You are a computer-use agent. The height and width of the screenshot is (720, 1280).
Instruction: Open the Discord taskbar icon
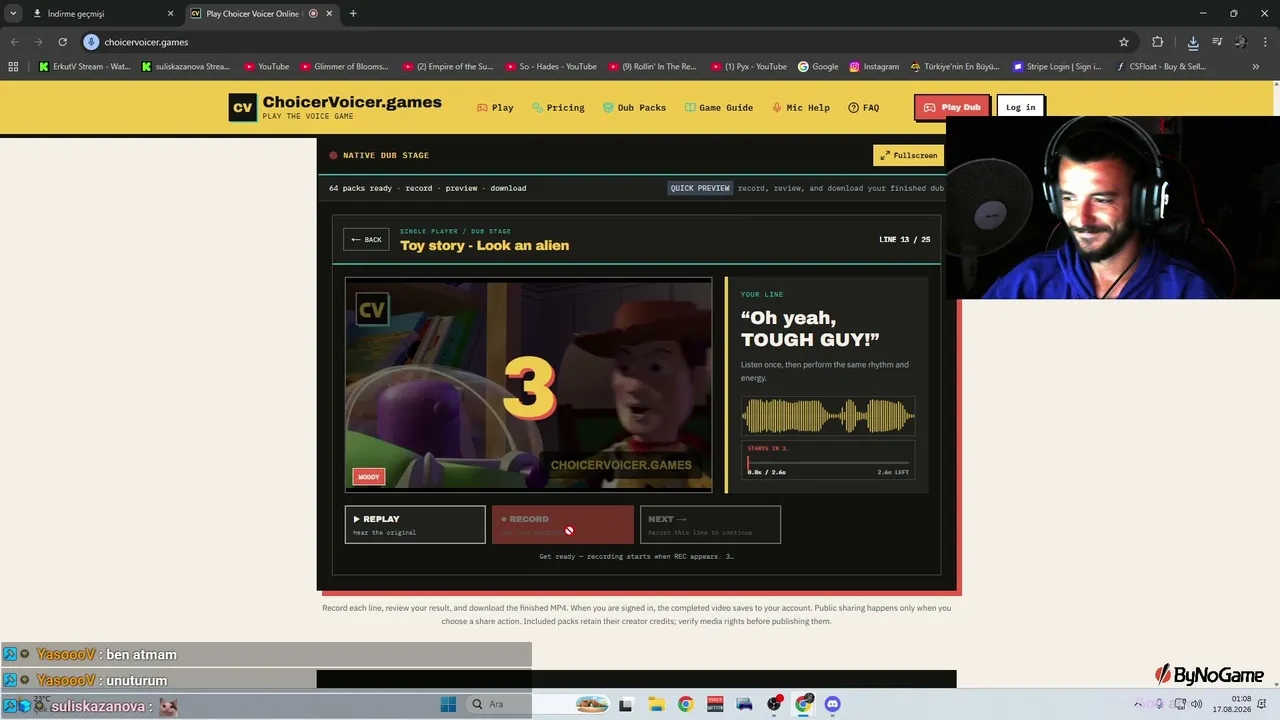click(x=832, y=704)
